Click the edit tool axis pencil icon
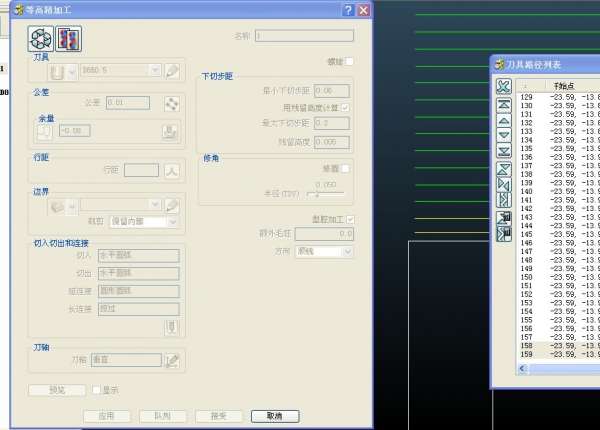The width and height of the screenshot is (600, 430). click(x=172, y=360)
